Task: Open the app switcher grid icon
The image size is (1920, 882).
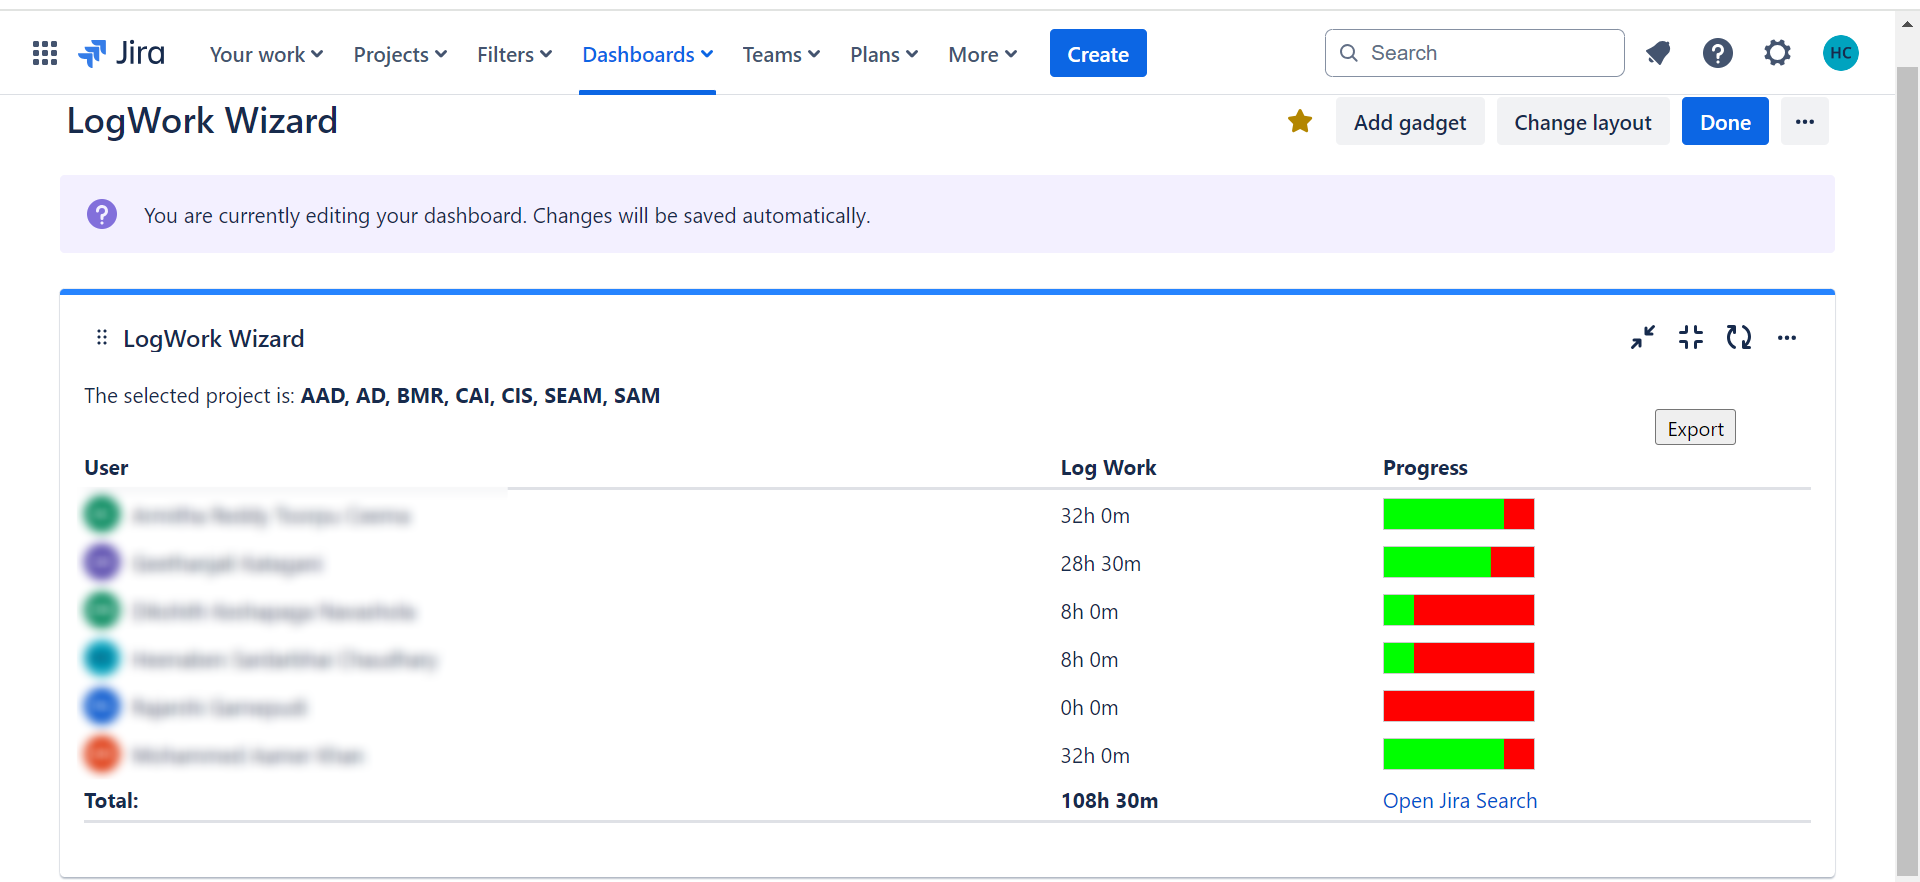Action: [x=45, y=53]
